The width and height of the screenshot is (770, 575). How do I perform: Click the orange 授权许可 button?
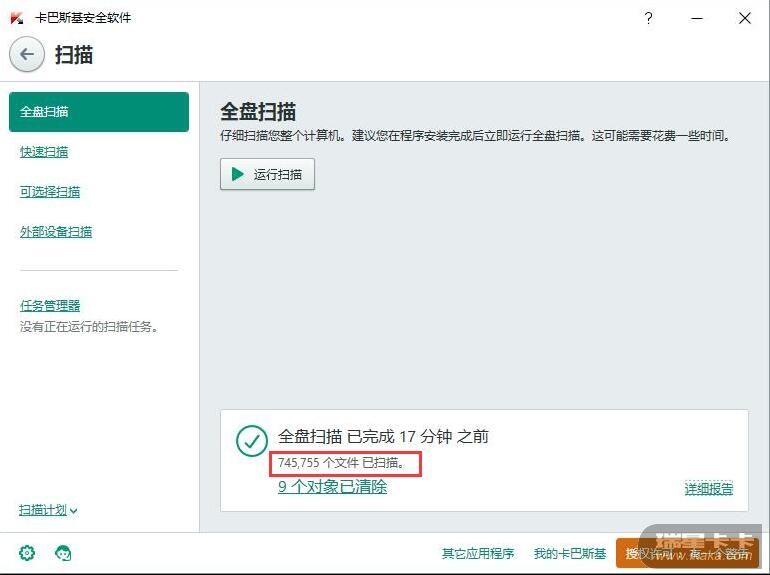(688, 553)
